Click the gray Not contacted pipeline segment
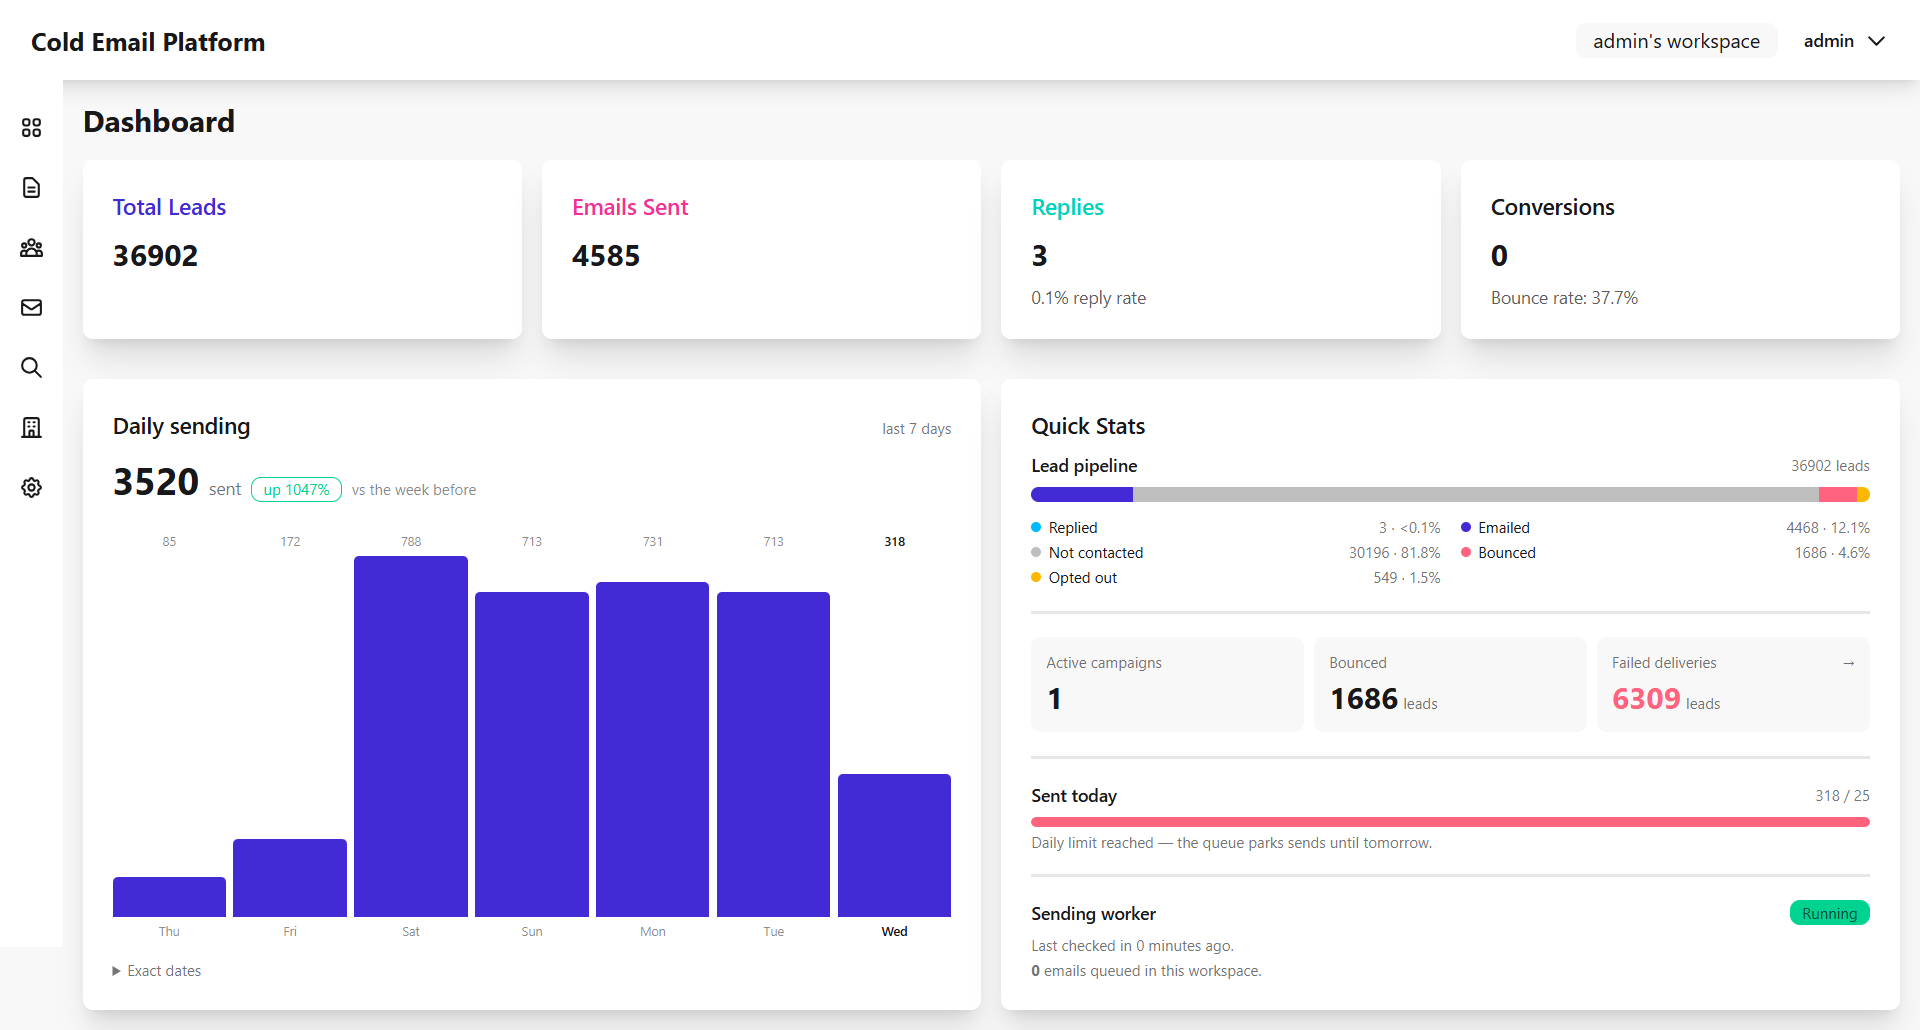This screenshot has height=1030, width=1920. (x=1476, y=494)
